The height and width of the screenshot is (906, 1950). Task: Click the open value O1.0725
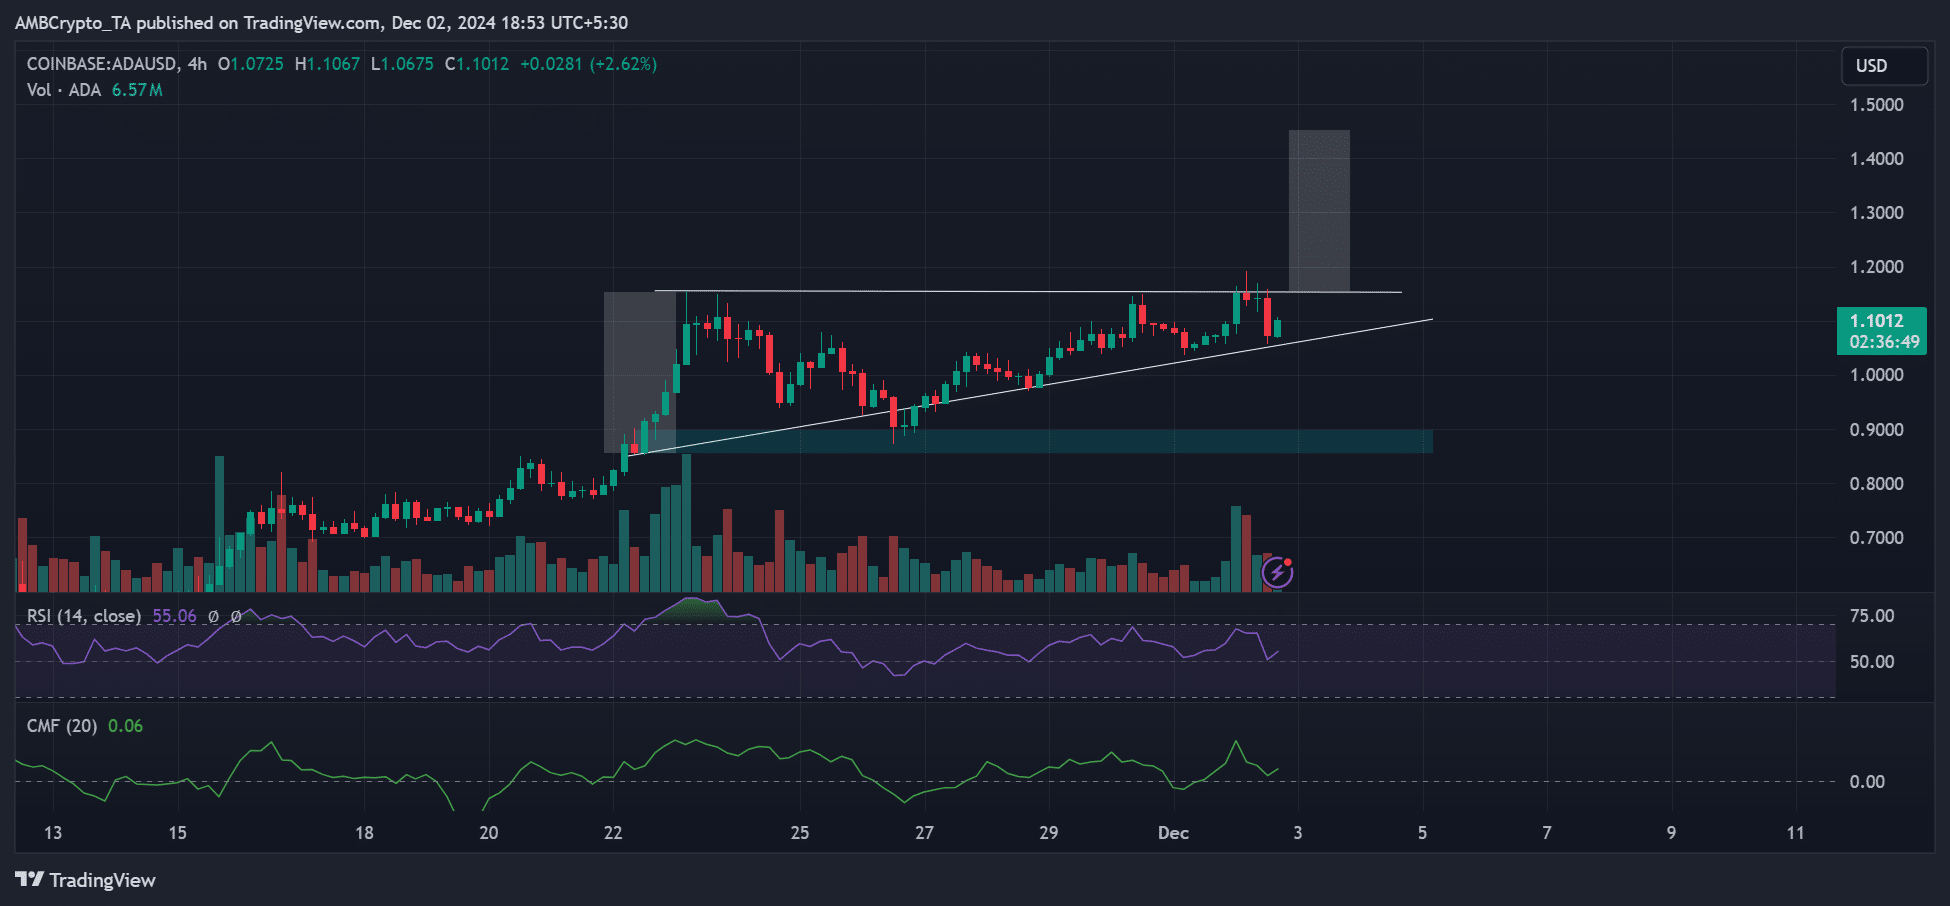[251, 64]
